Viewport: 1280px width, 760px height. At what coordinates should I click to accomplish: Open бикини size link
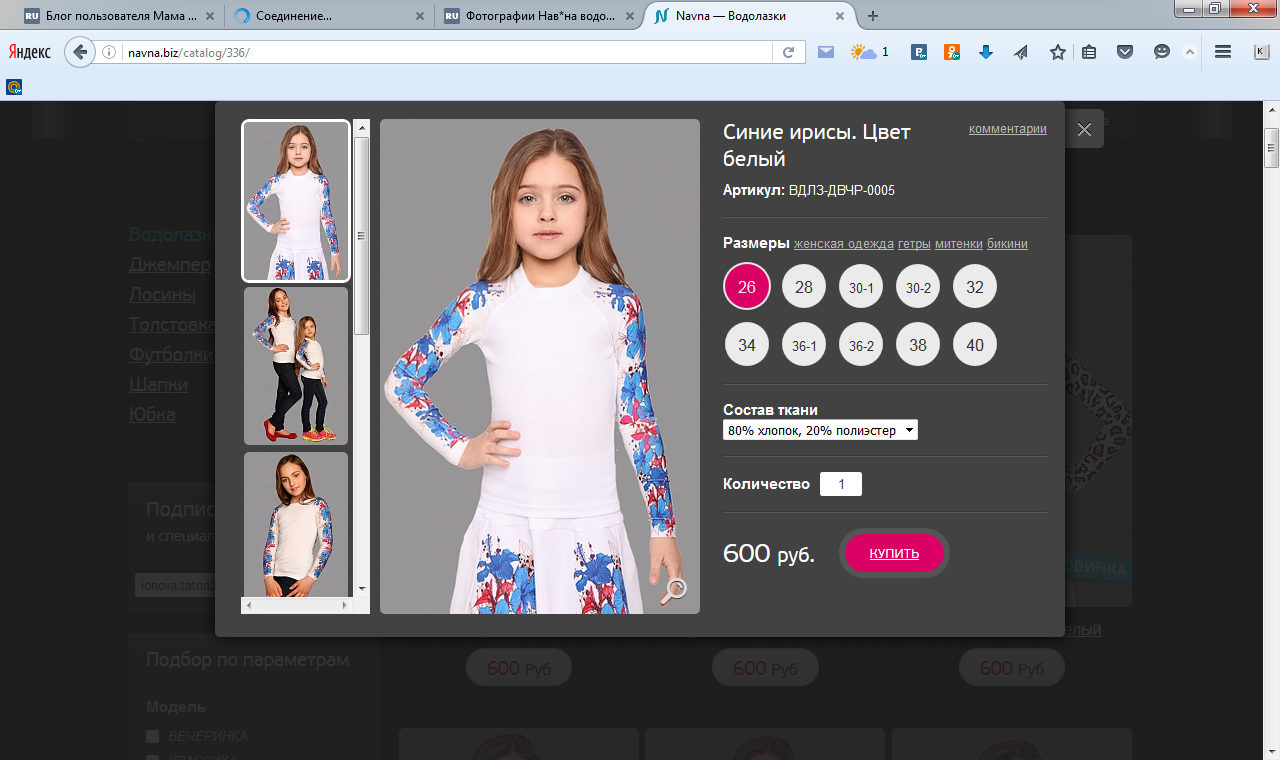(1007, 244)
